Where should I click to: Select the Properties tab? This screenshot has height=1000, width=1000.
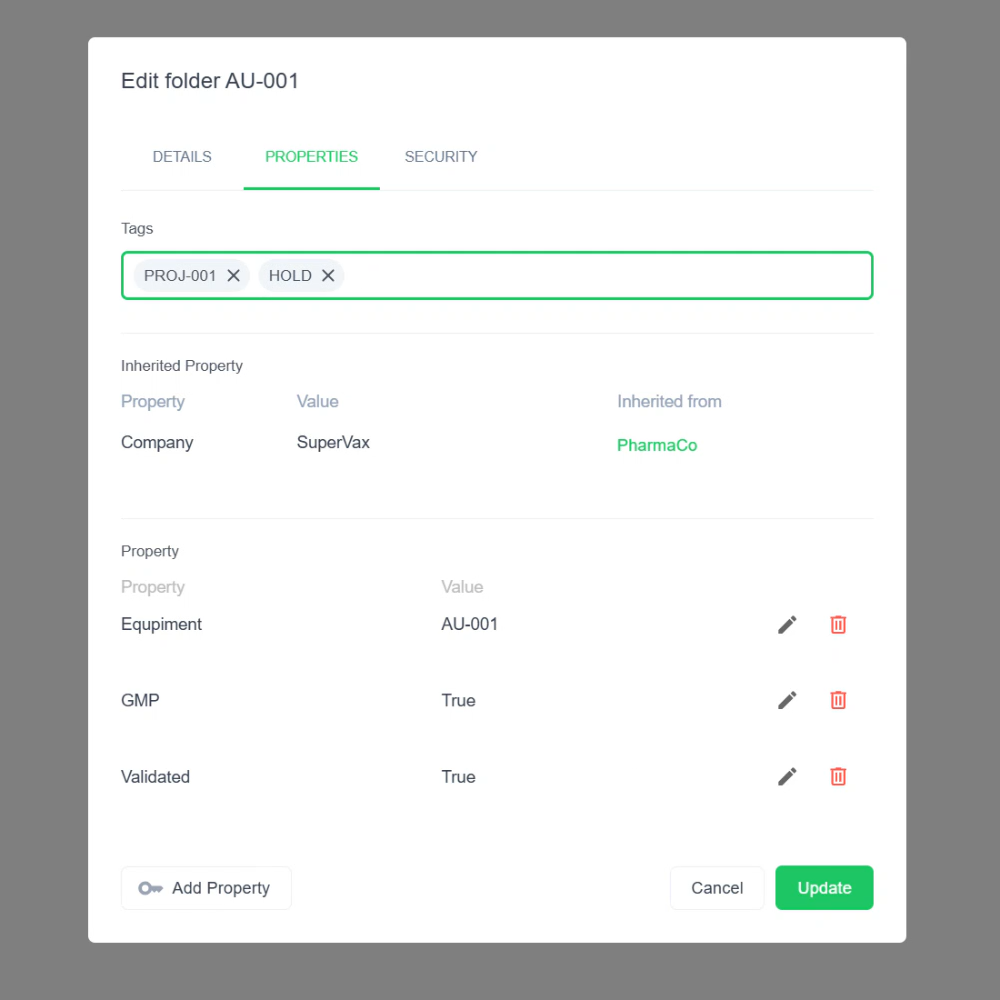311,157
